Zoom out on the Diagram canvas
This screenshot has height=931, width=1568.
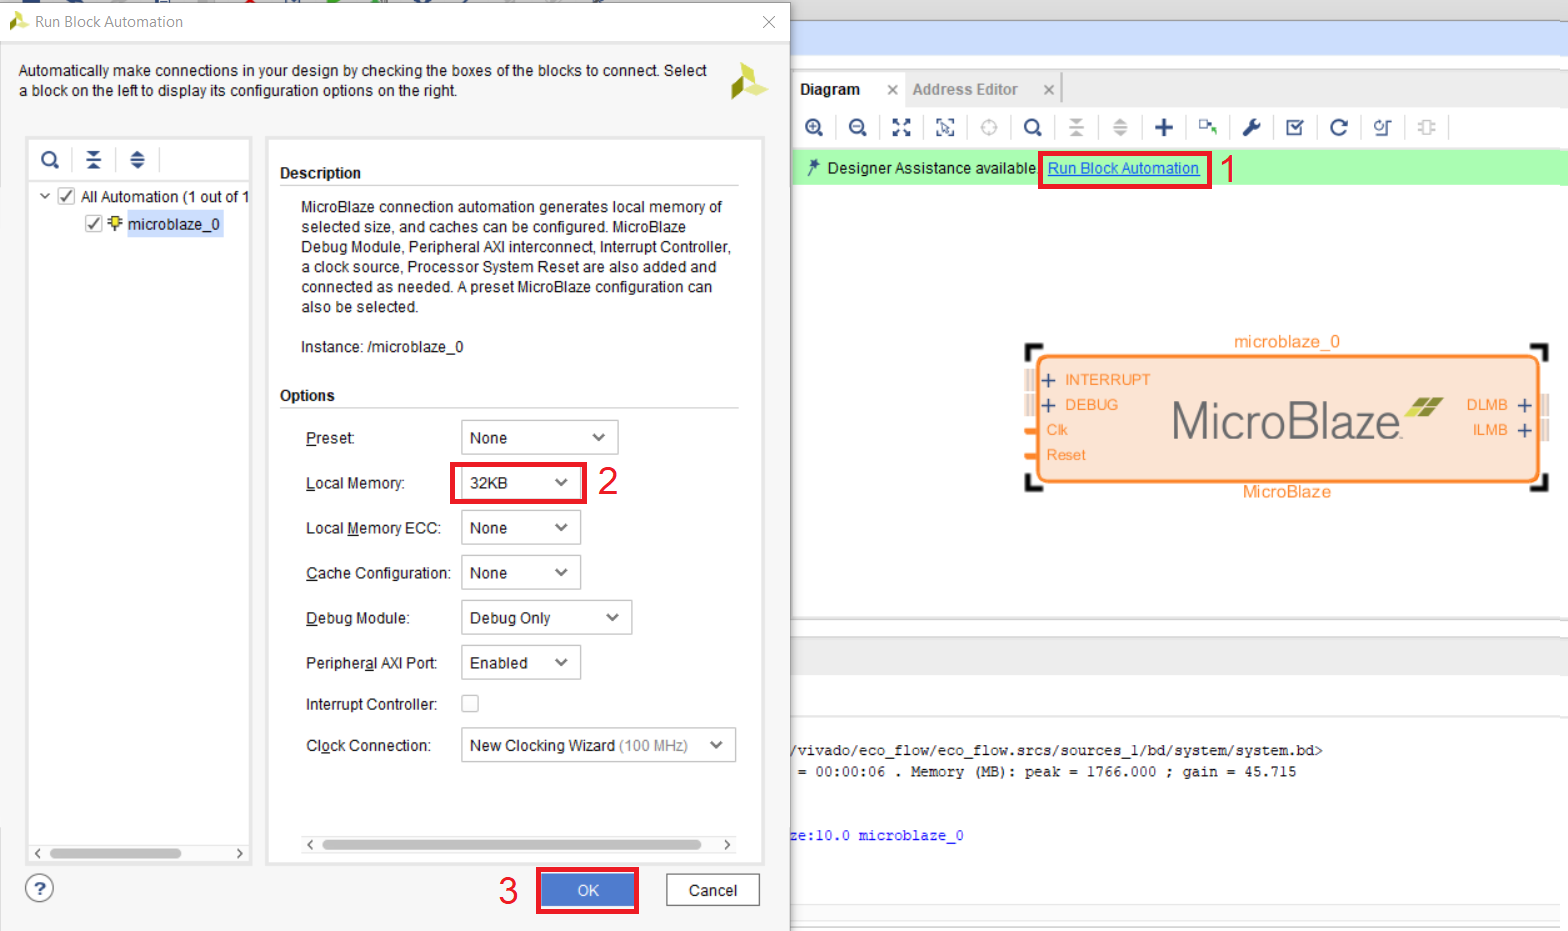coord(858,127)
